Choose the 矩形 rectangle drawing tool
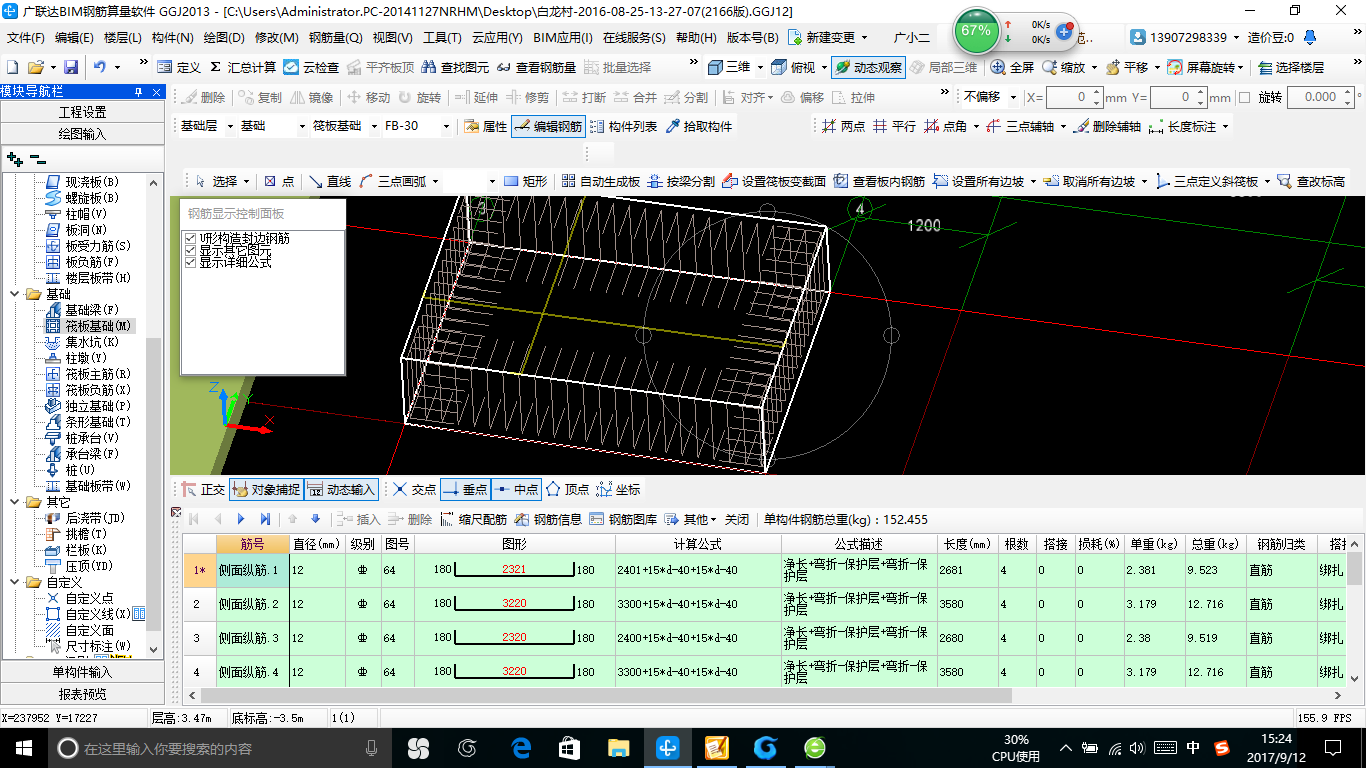This screenshot has height=768, width=1366. (526, 181)
